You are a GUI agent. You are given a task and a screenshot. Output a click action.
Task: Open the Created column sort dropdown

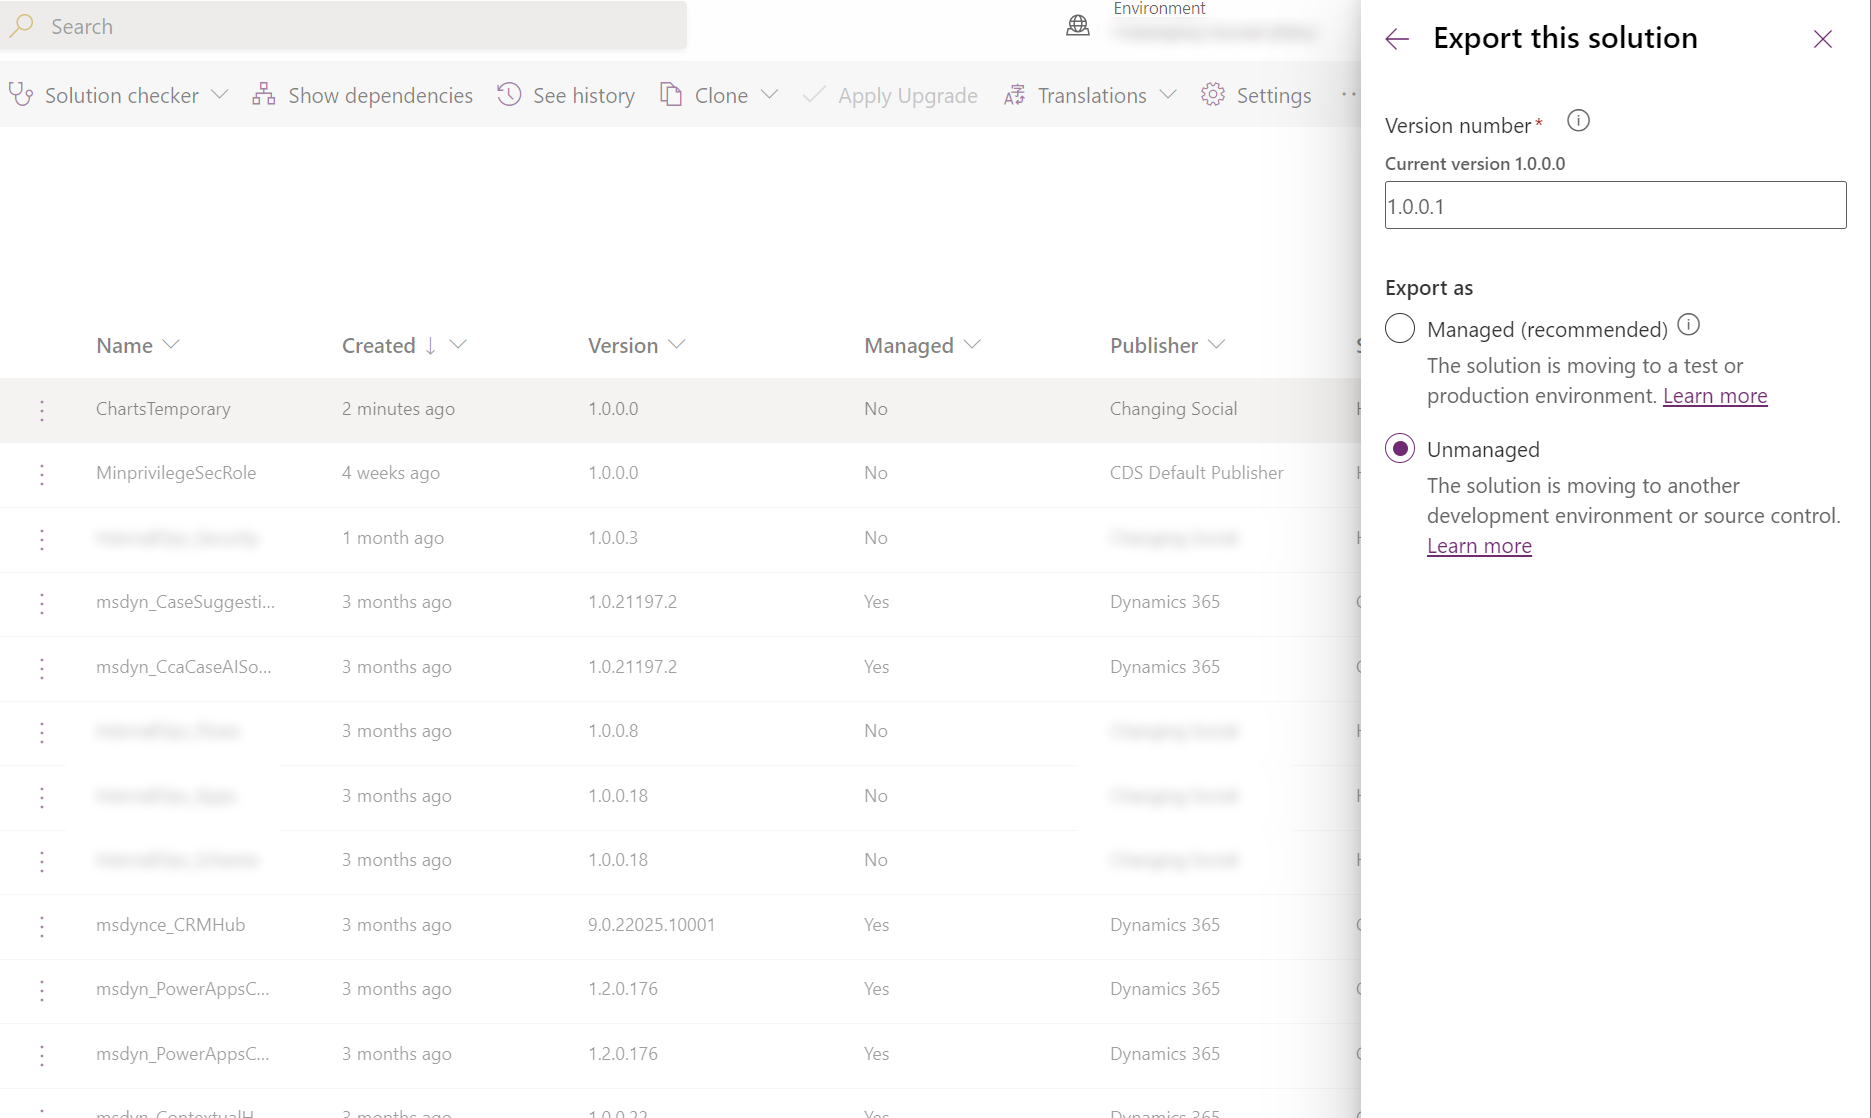coord(459,345)
